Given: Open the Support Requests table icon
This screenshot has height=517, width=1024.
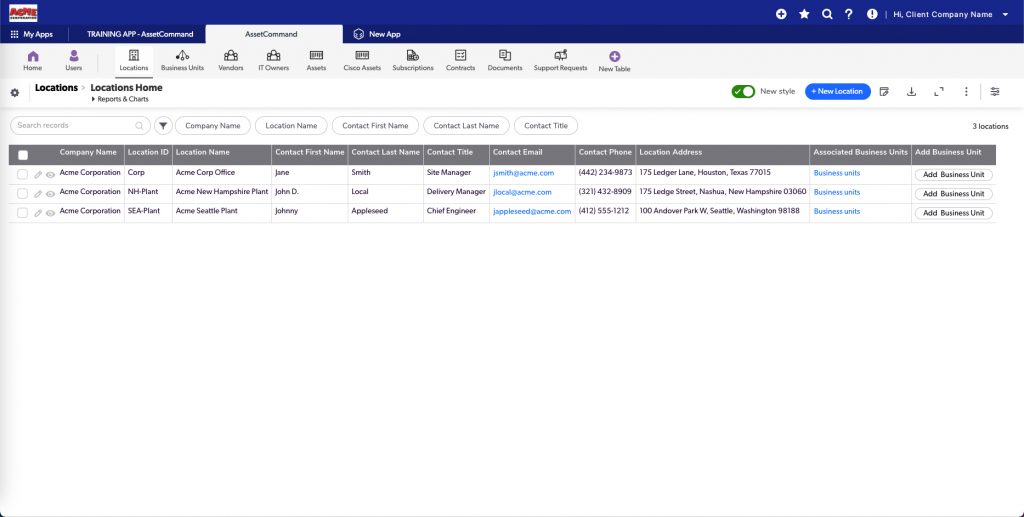Looking at the screenshot, I should [560, 55].
